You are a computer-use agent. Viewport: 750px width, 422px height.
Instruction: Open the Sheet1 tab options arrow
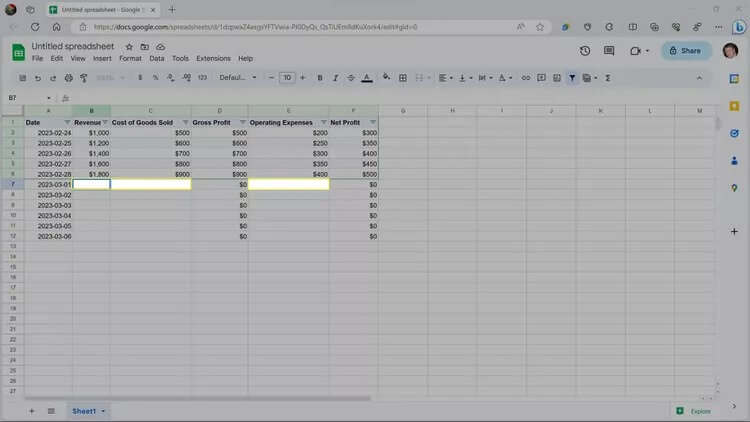[103, 411]
